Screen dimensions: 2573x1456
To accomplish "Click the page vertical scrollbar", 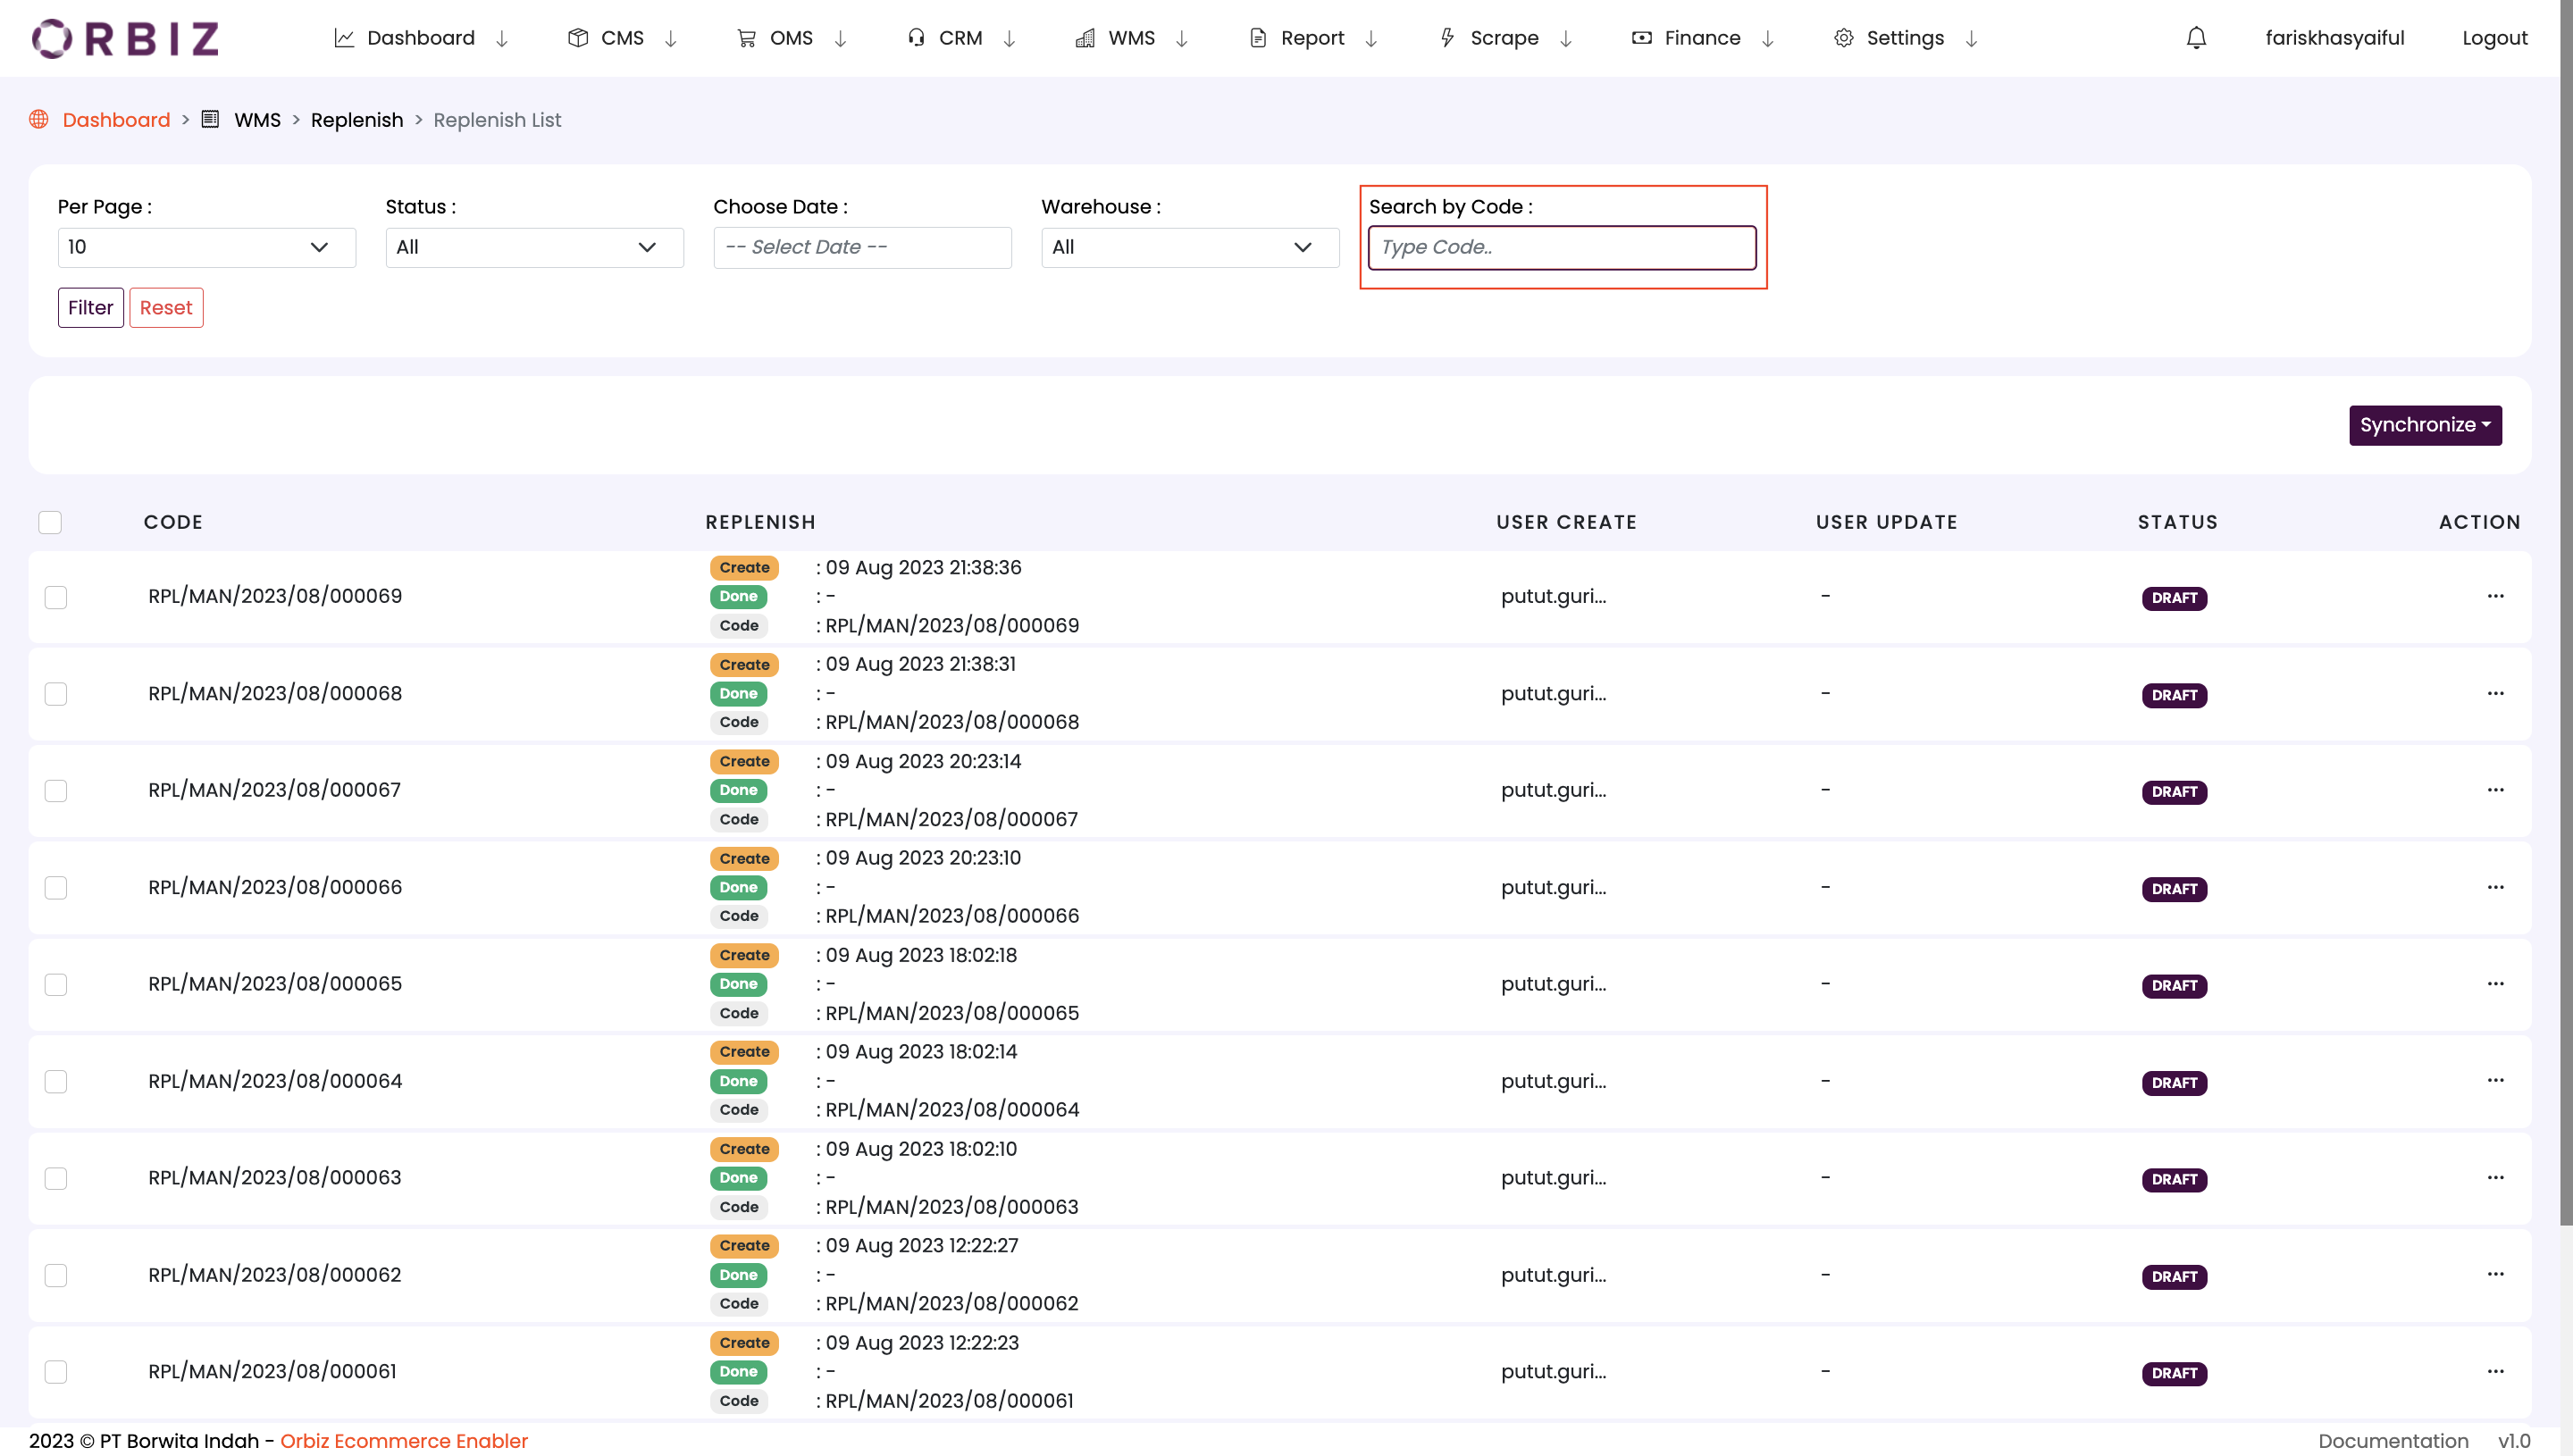I will coord(2565,613).
